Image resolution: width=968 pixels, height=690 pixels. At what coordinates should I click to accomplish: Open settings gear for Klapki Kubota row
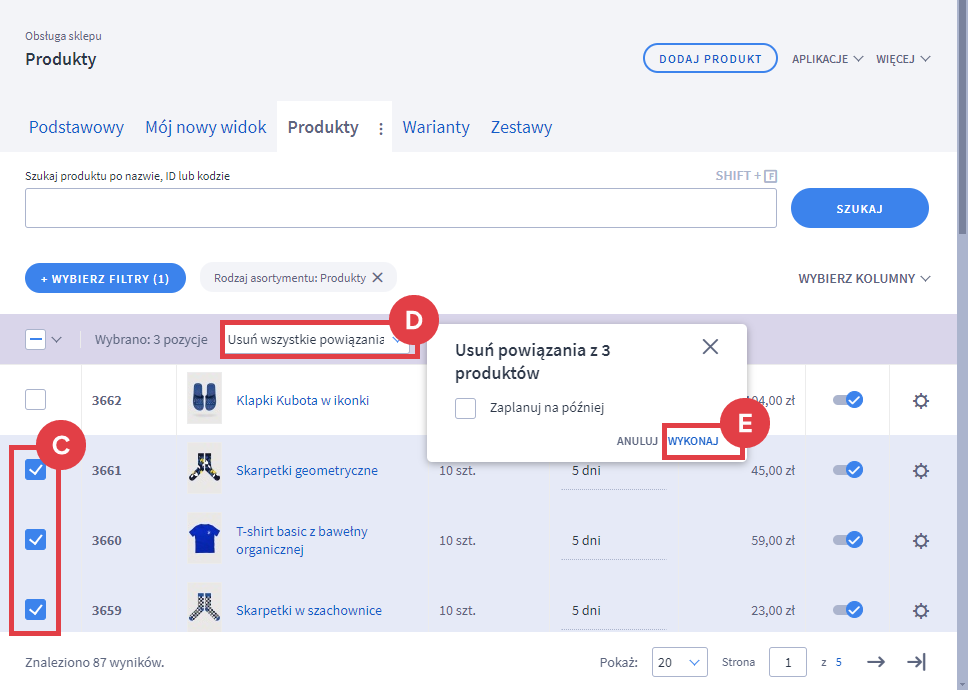pos(920,401)
